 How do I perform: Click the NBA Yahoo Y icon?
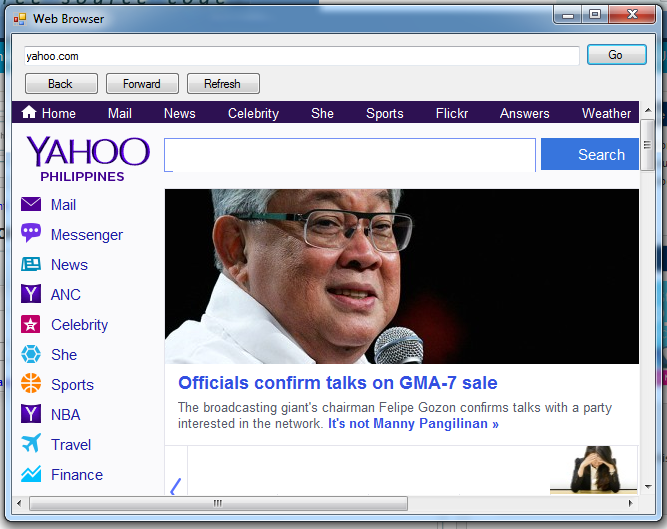pyautogui.click(x=31, y=414)
